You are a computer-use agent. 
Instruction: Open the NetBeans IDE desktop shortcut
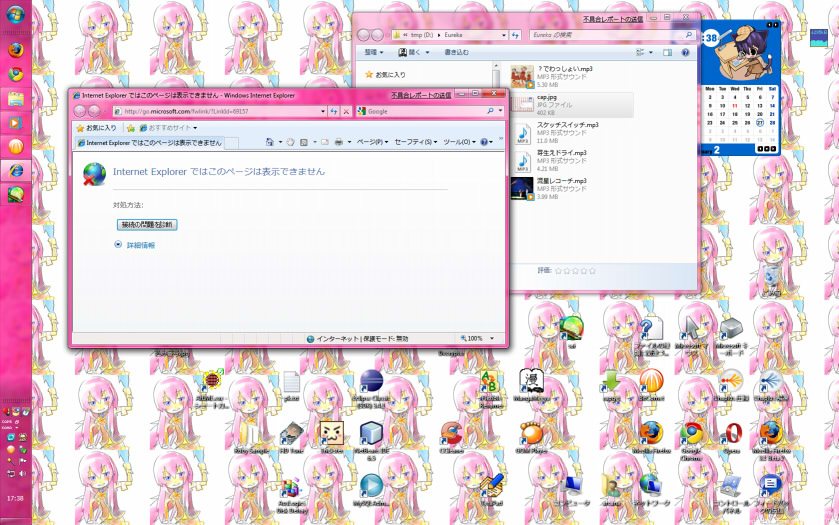point(371,441)
